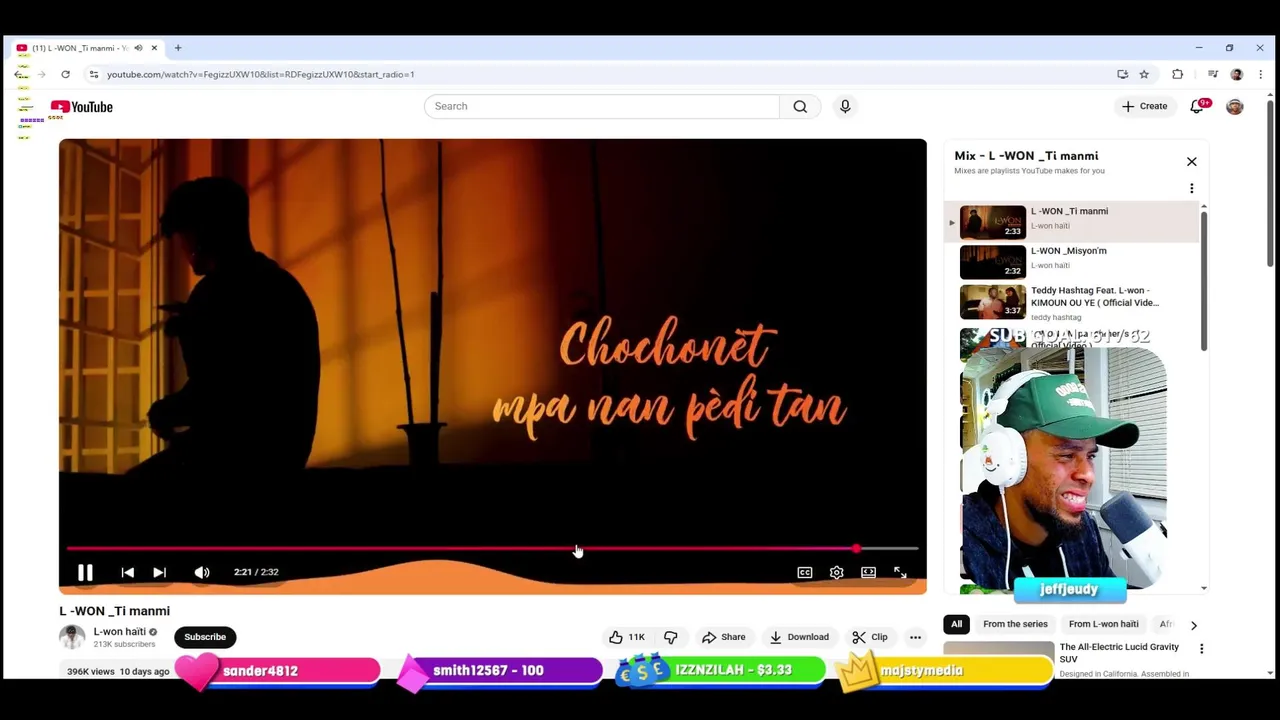Open the L-won haïti channel name link
This screenshot has height=720, width=1280.
pyautogui.click(x=120, y=632)
